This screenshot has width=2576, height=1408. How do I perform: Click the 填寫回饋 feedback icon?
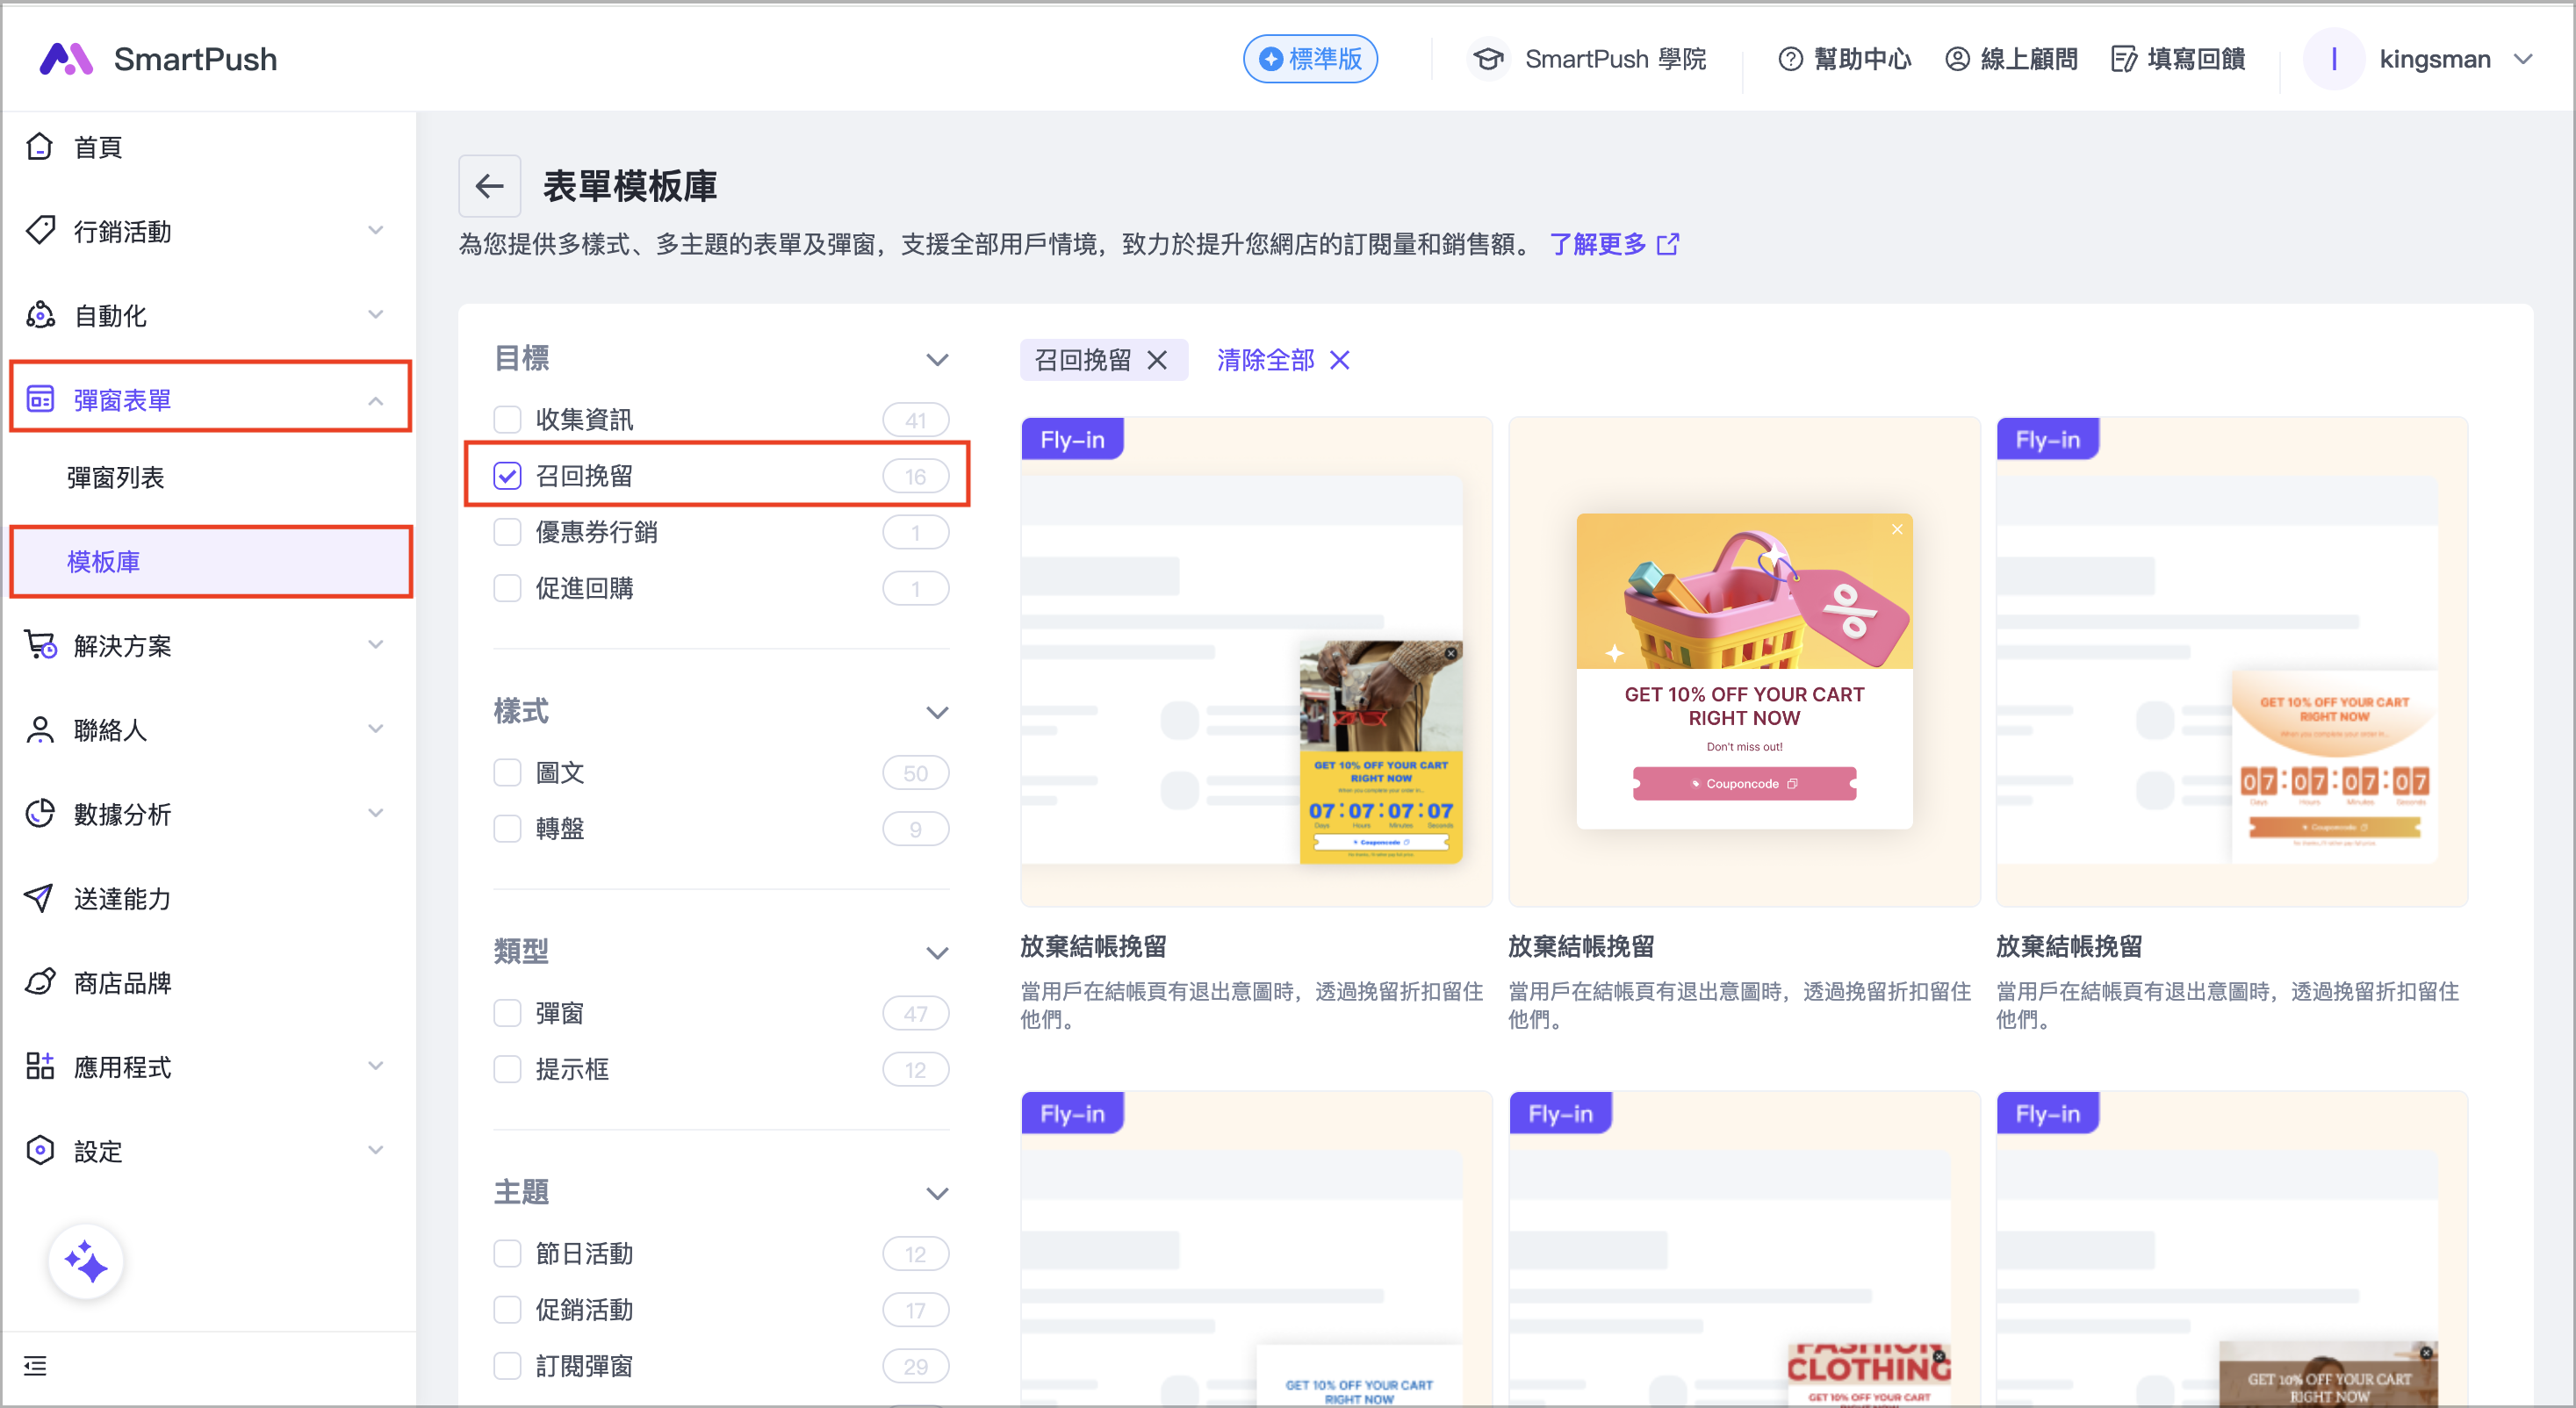pyautogui.click(x=2124, y=59)
